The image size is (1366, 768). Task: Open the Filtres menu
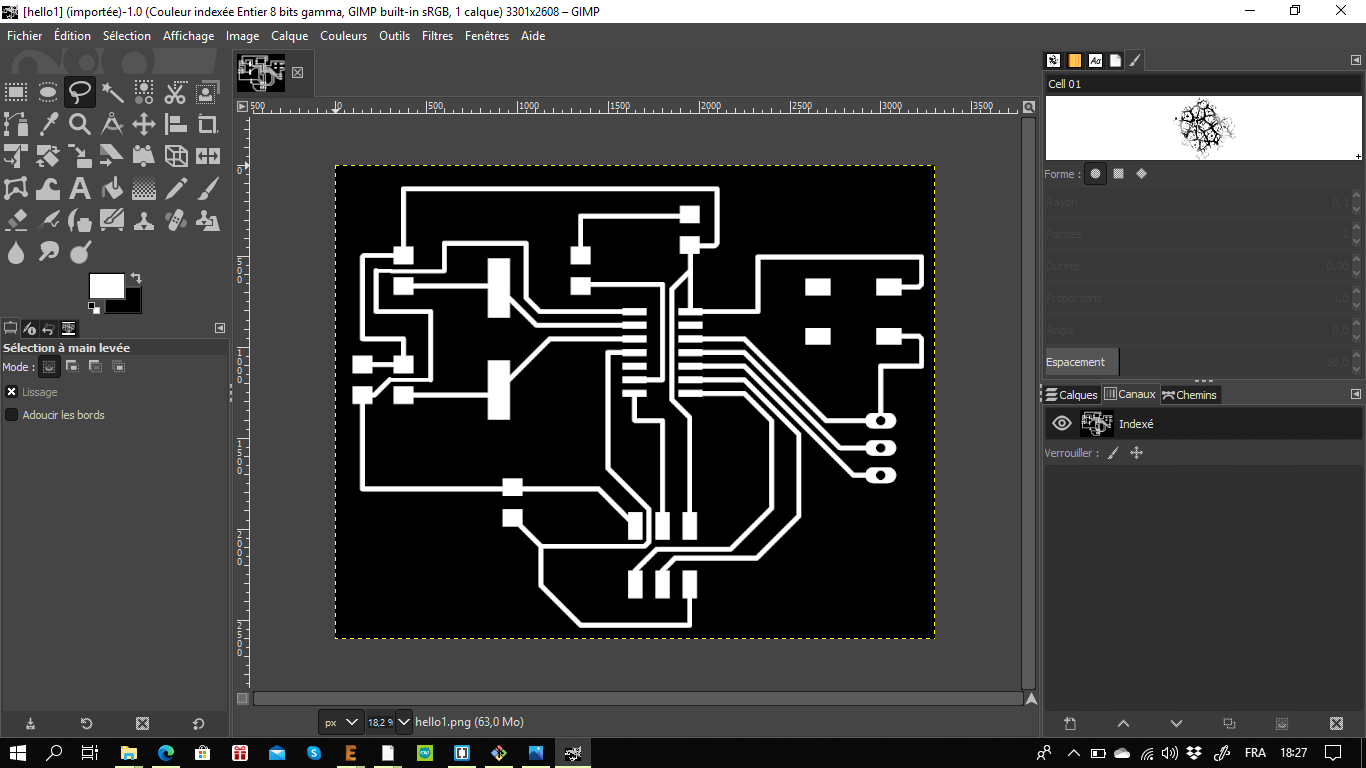[437, 36]
